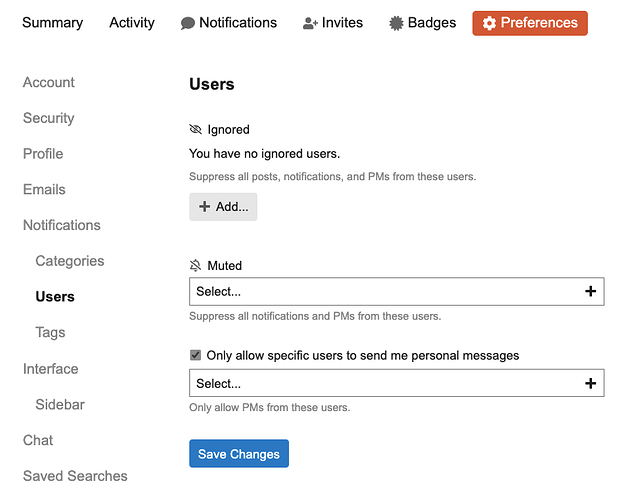View the Badges tab
This screenshot has height=500, width=641.
click(x=422, y=22)
